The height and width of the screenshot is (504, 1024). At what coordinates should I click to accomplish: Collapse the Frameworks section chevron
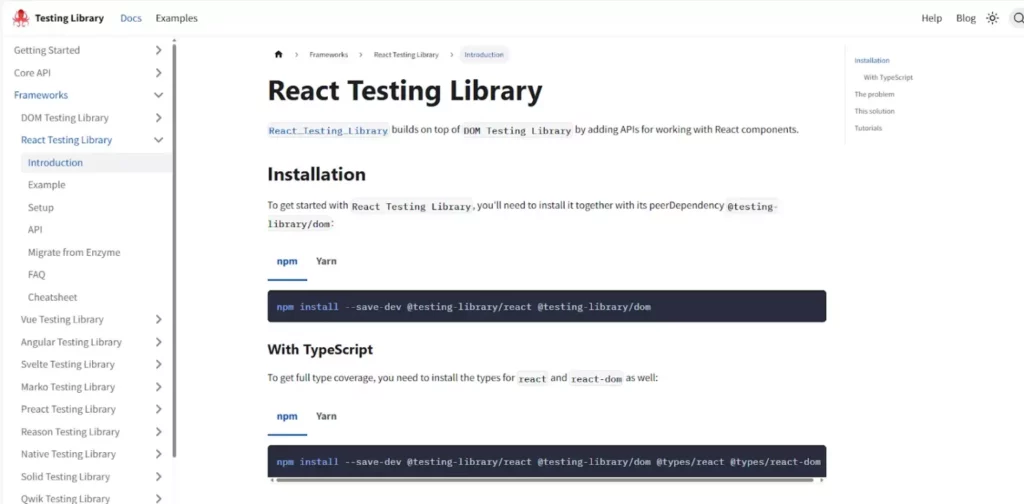[x=159, y=95]
